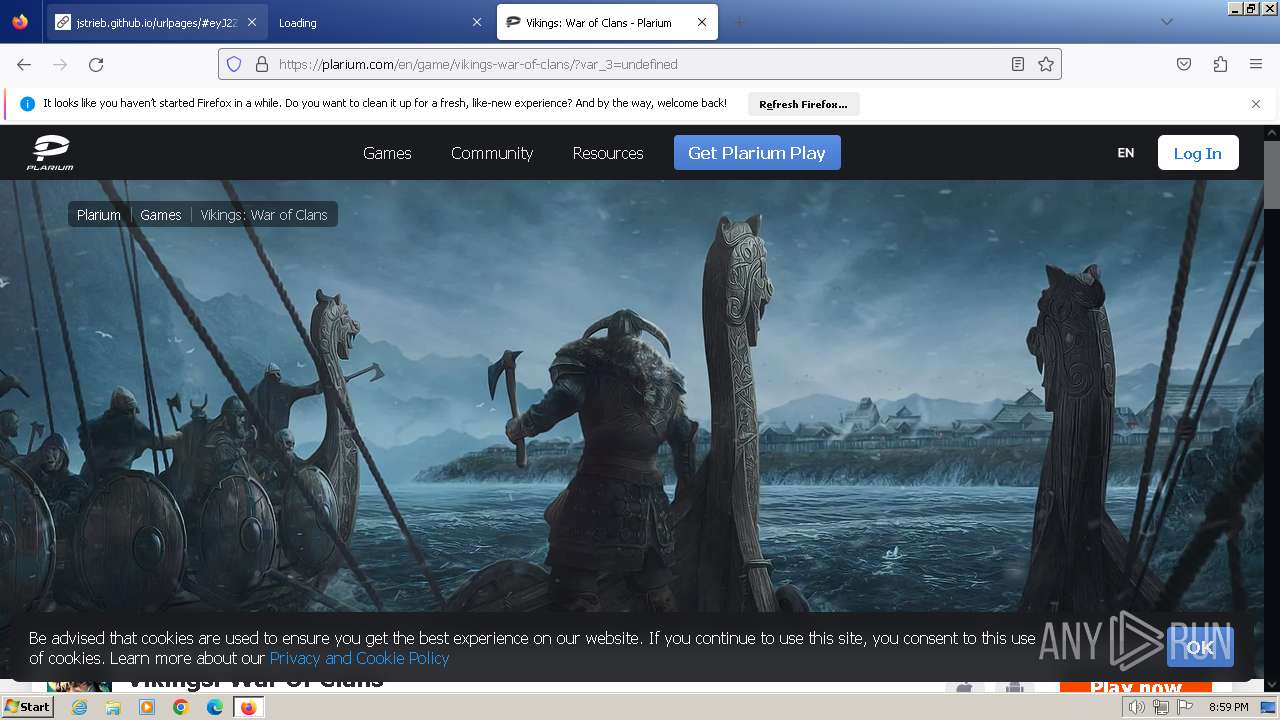
Task: Go to Games breadcrumb link
Action: pos(161,215)
